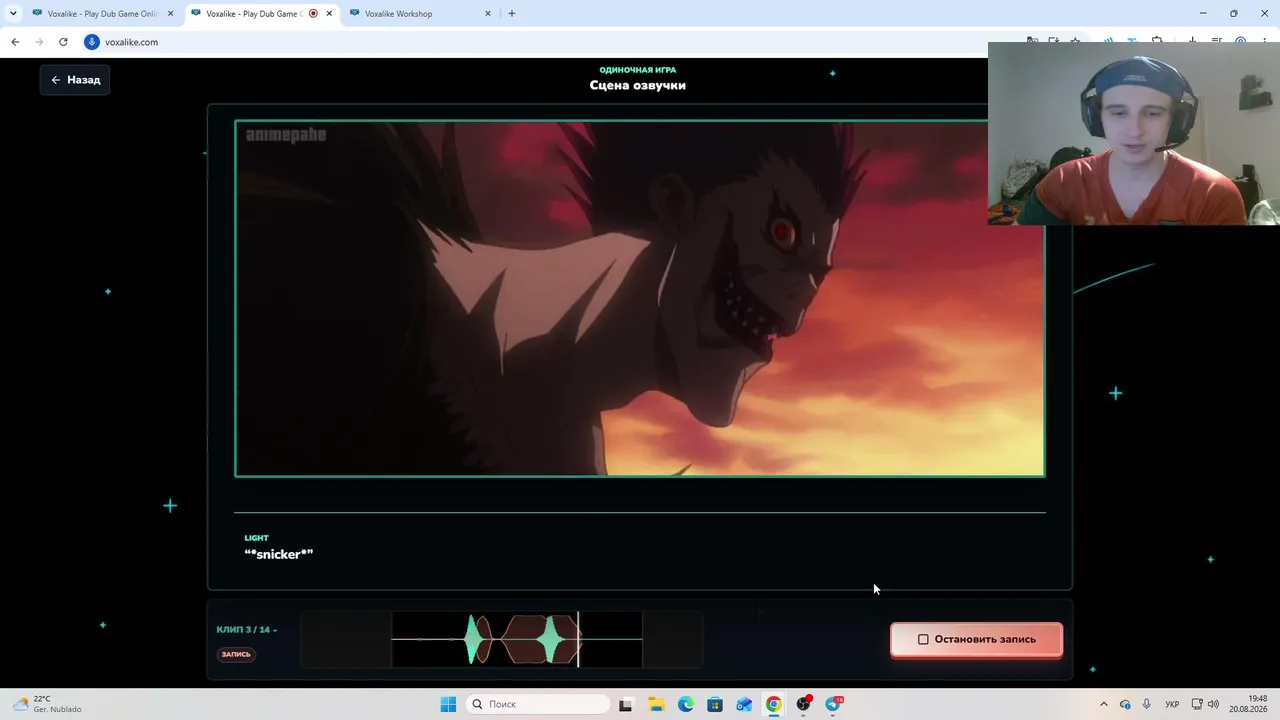Open the network tray icon
Viewport: 1280px width, 720px height.
tap(1197, 704)
